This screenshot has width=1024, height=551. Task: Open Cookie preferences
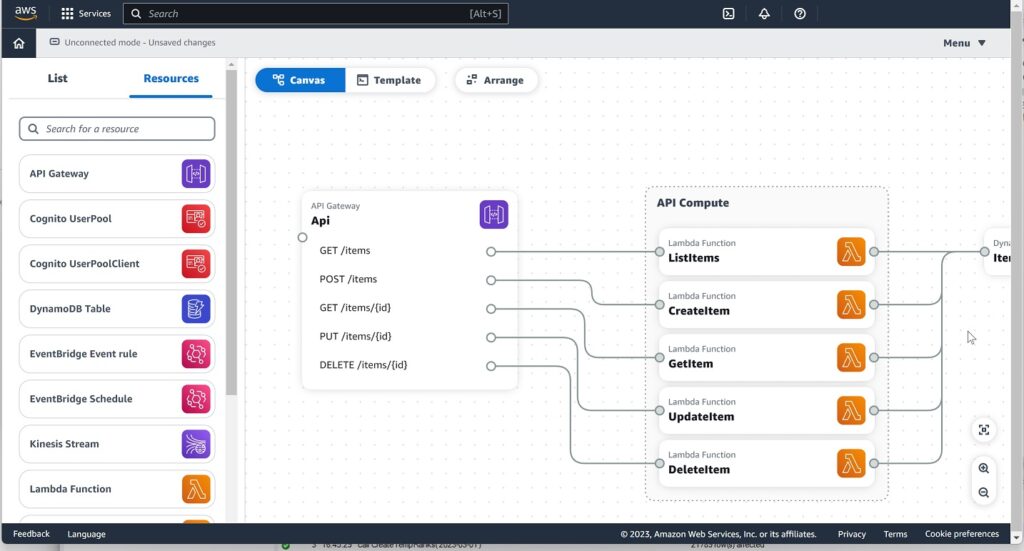coord(961,534)
